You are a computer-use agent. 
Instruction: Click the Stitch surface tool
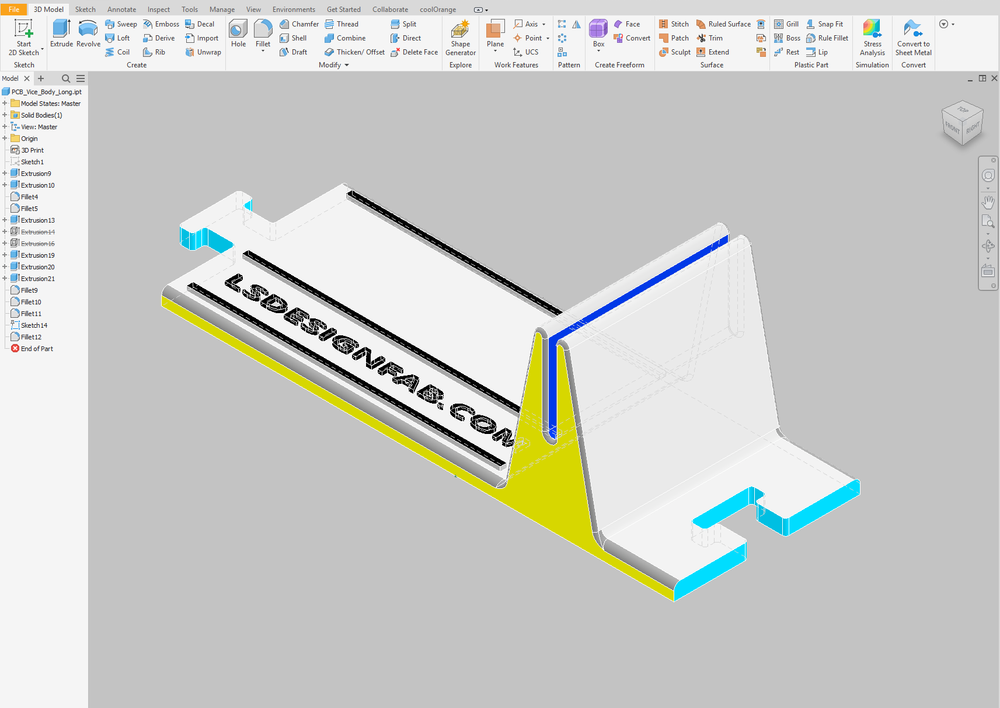tap(674, 24)
